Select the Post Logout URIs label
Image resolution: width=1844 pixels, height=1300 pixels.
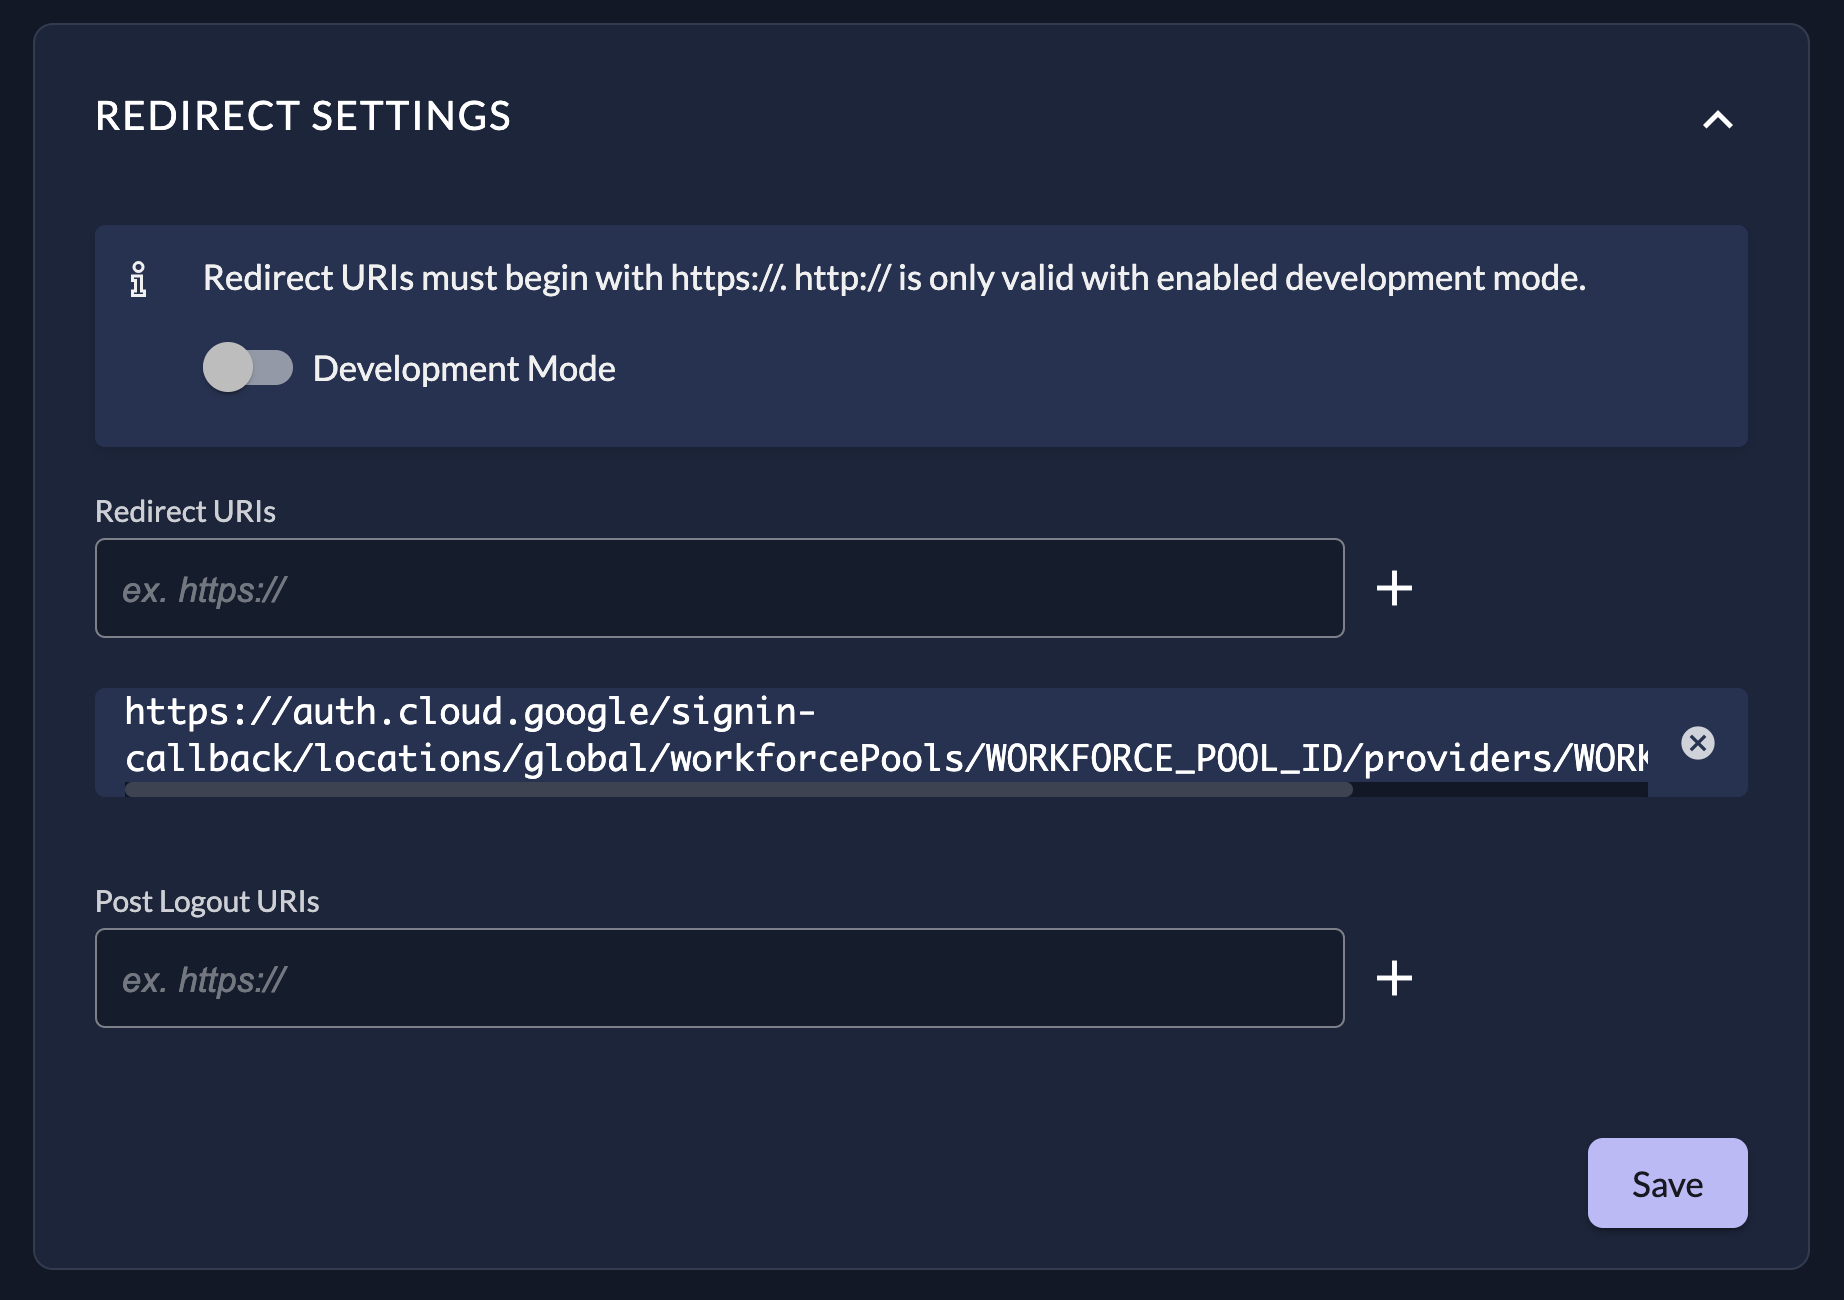(206, 901)
